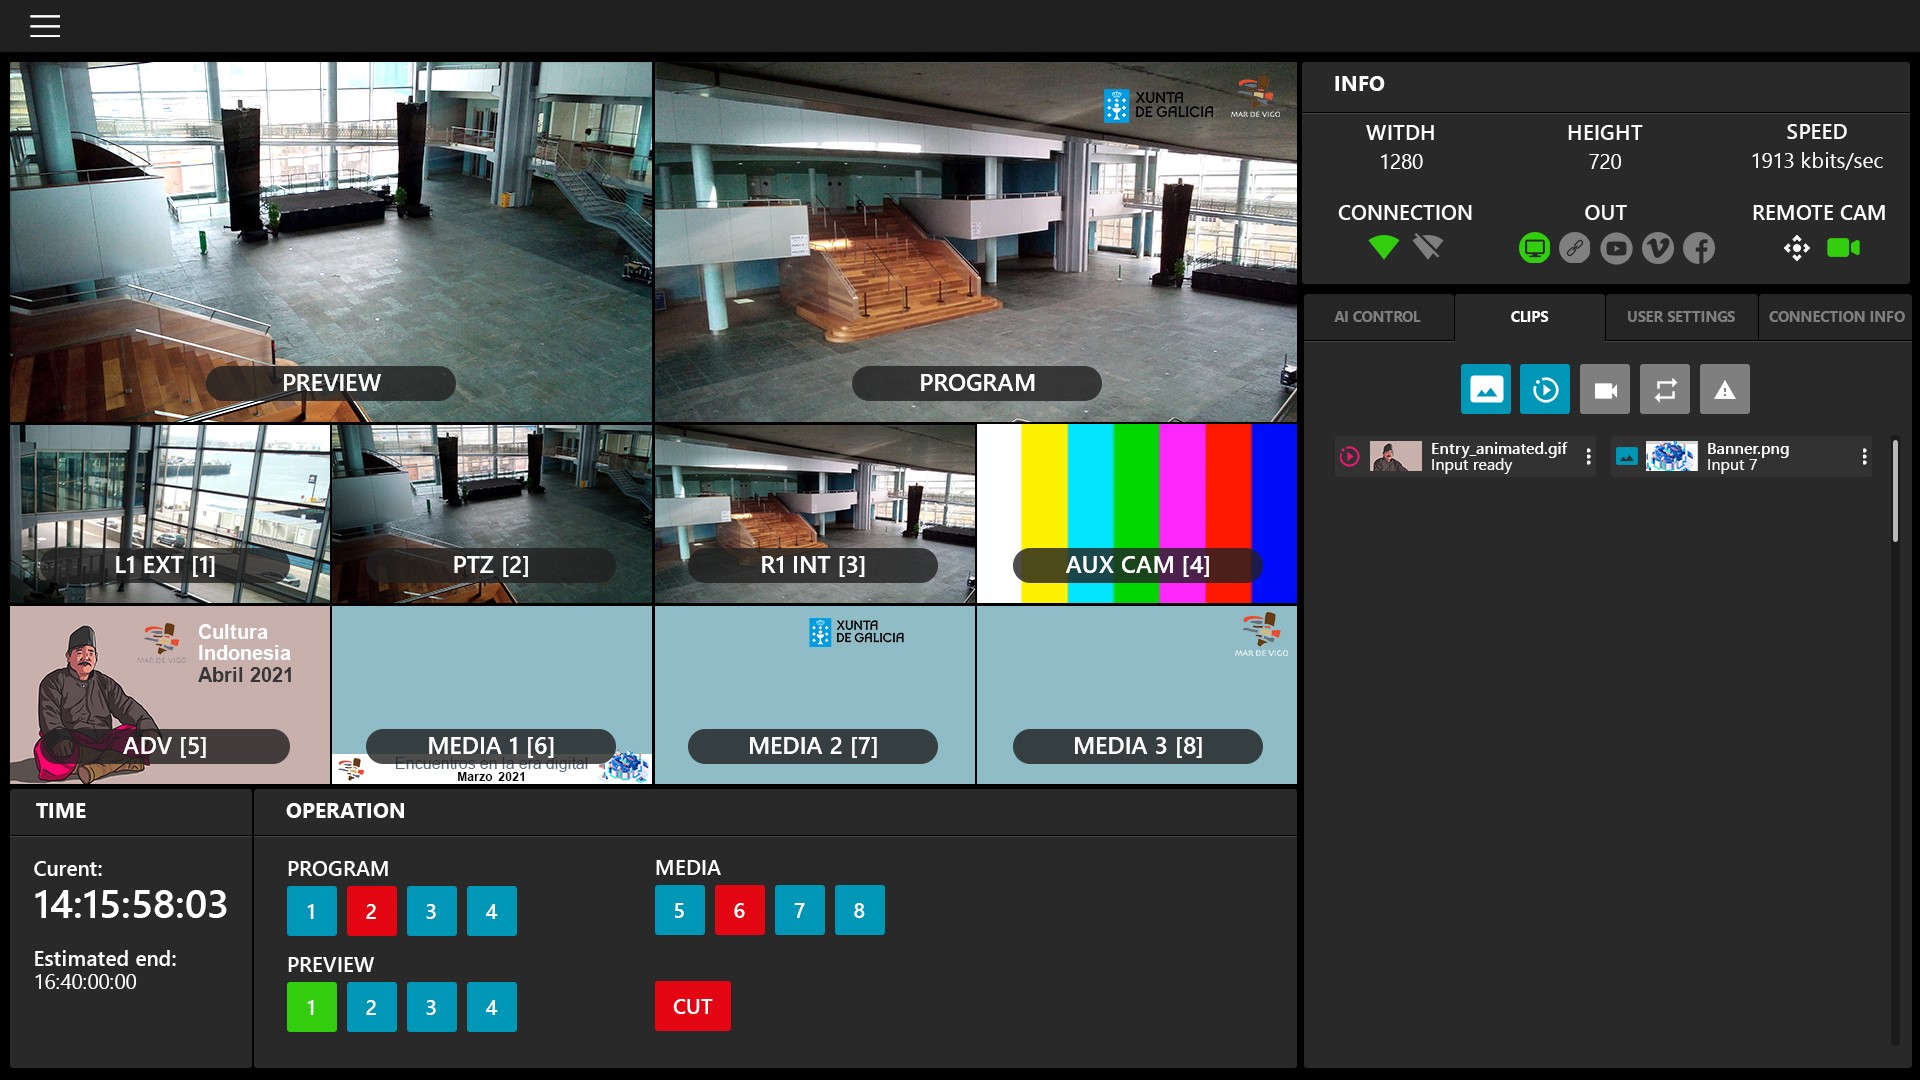Click the Facebook output icon
1920x1080 pixels.
[x=1698, y=248]
